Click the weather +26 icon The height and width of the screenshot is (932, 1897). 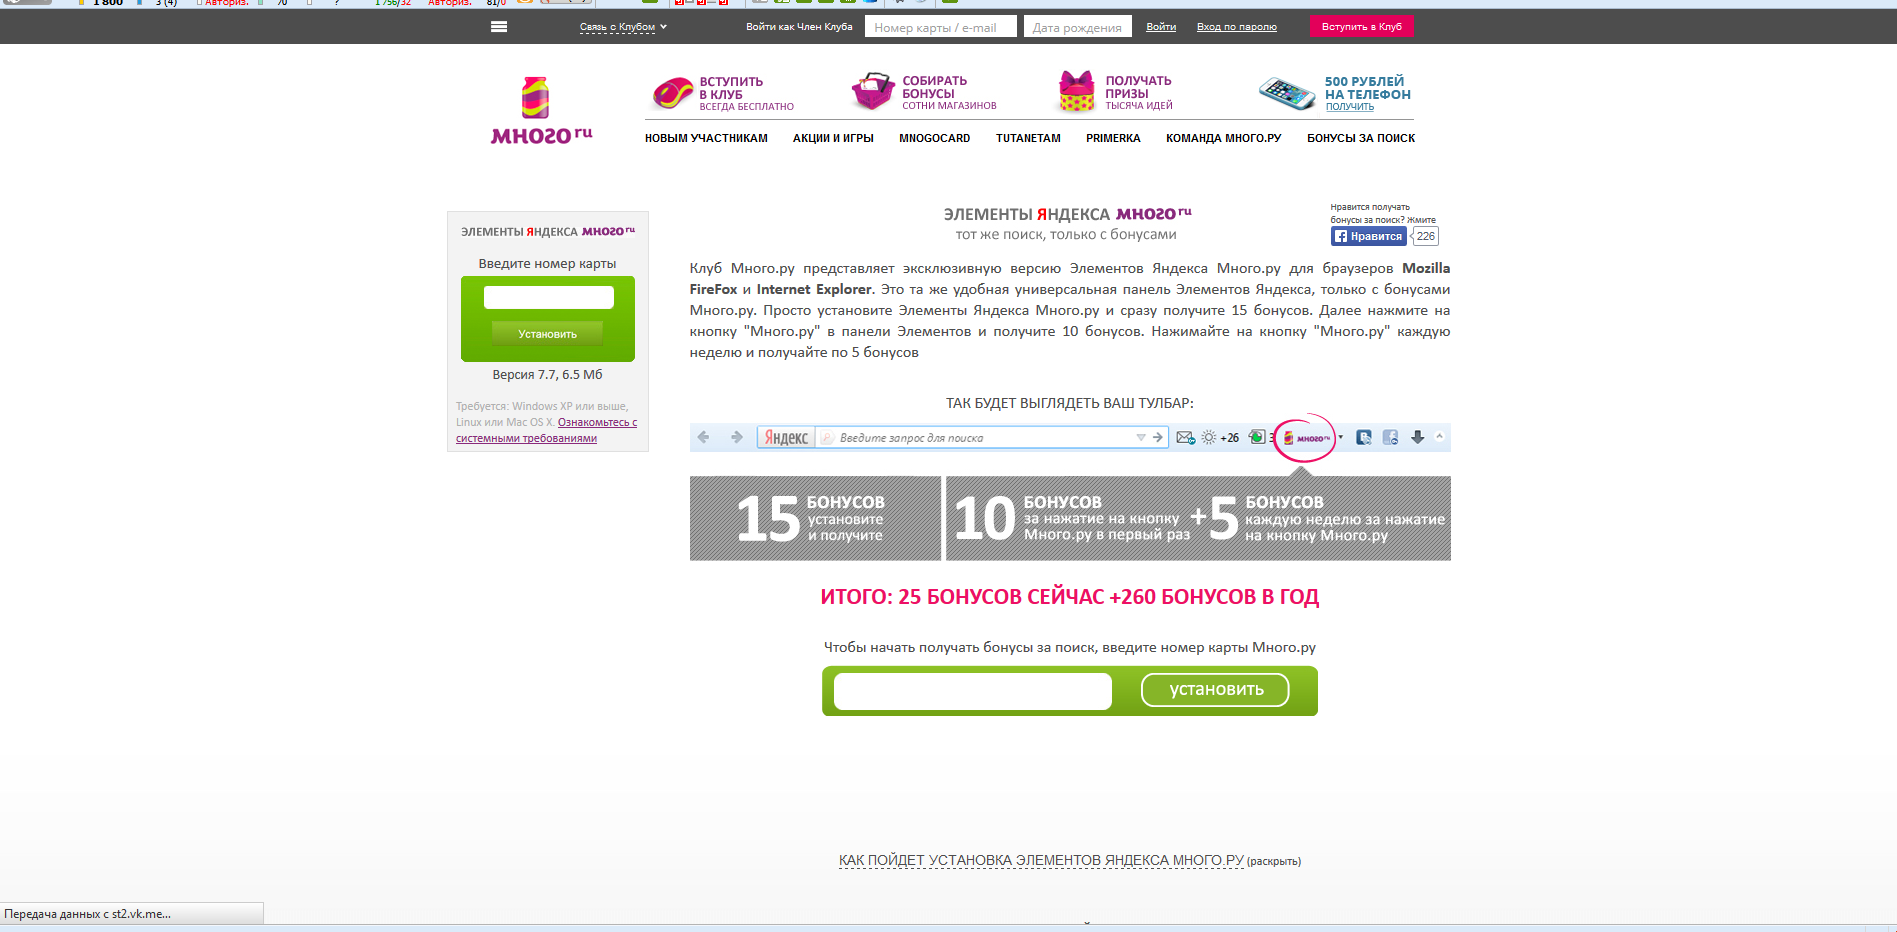click(1220, 438)
